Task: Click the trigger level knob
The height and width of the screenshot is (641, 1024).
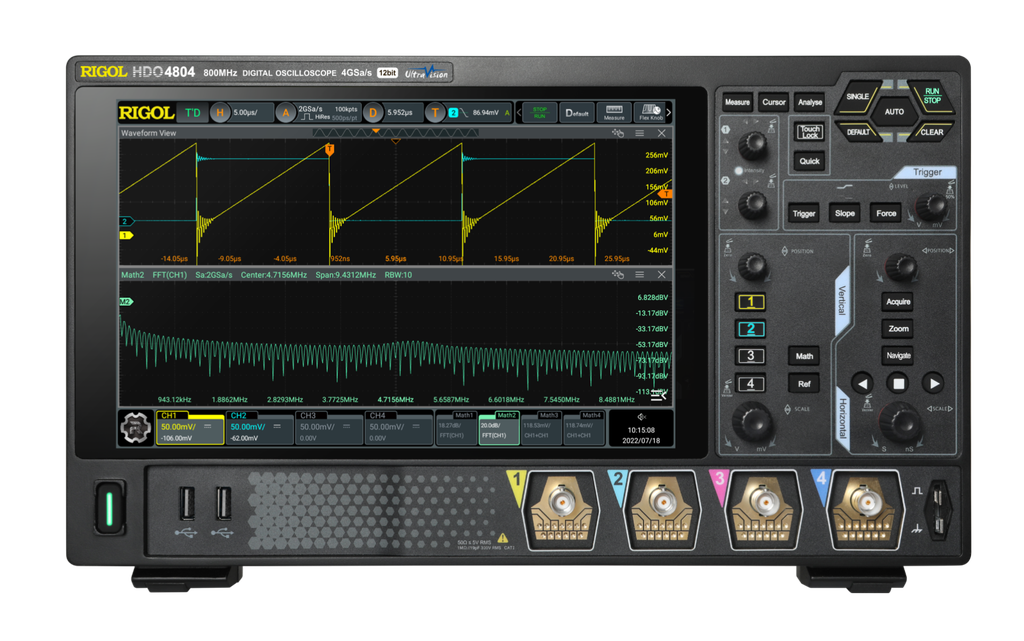Action: click(931, 205)
